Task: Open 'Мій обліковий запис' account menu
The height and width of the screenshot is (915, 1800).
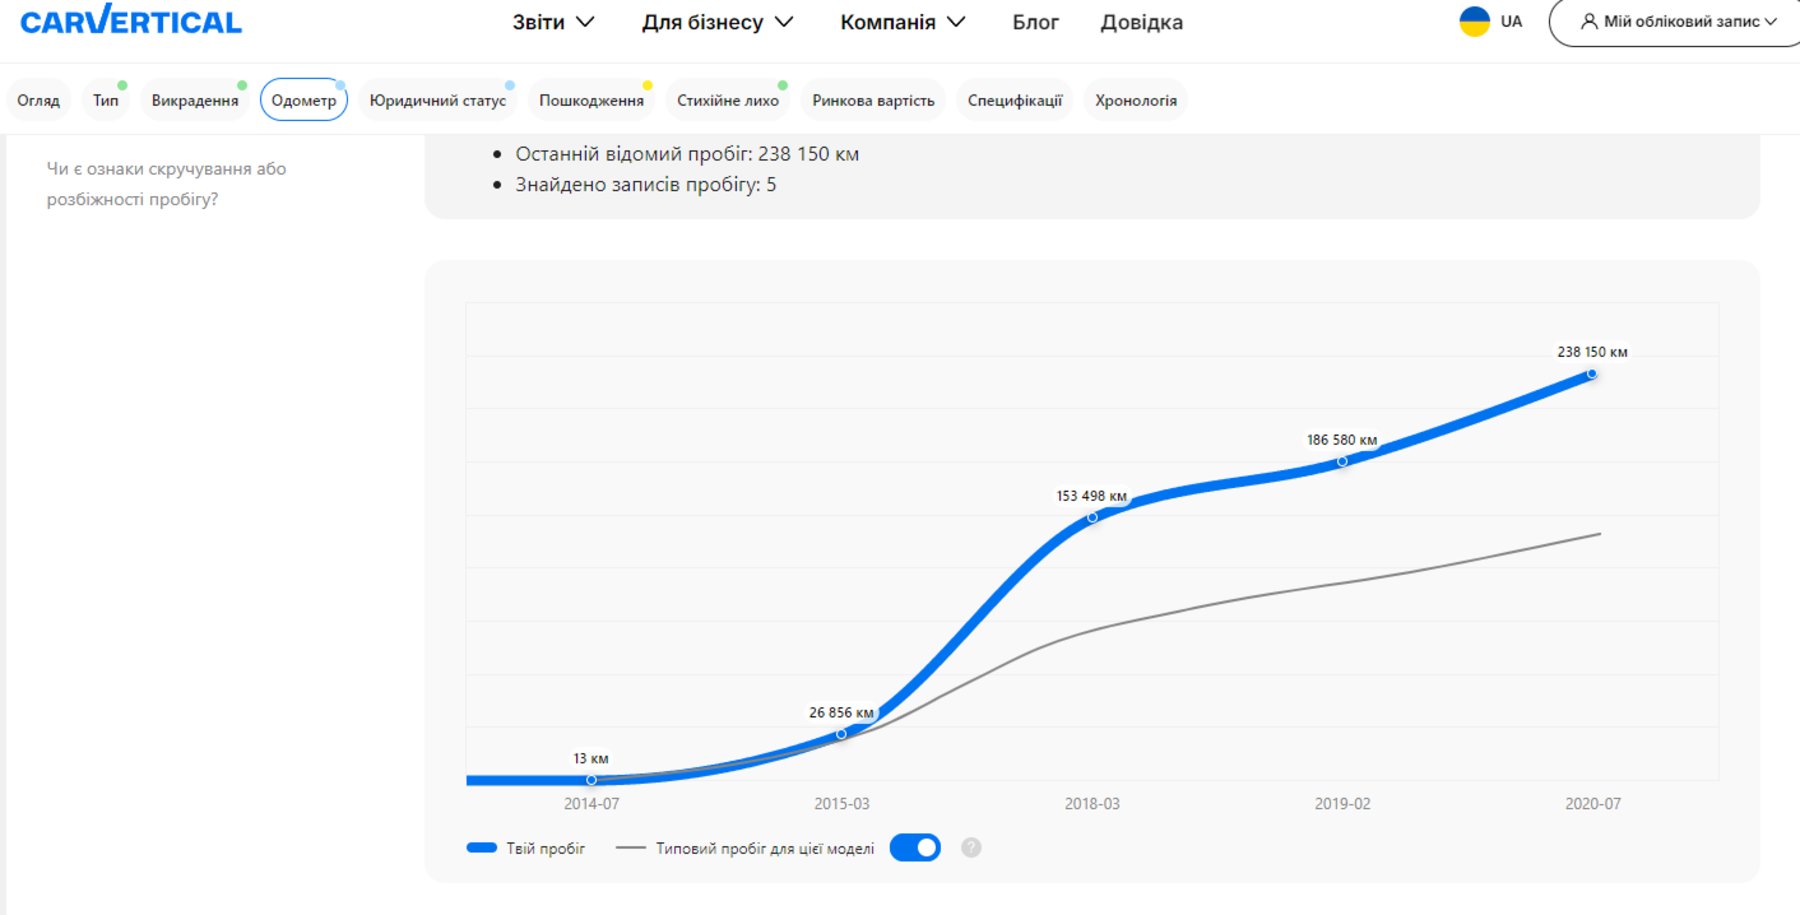Action: click(1680, 22)
